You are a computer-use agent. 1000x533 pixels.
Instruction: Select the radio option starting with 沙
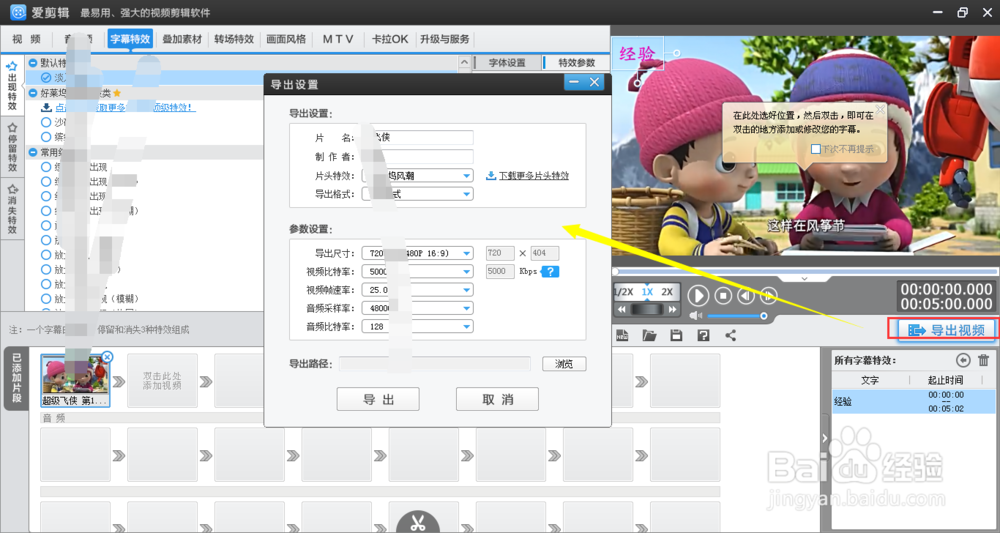pos(46,122)
